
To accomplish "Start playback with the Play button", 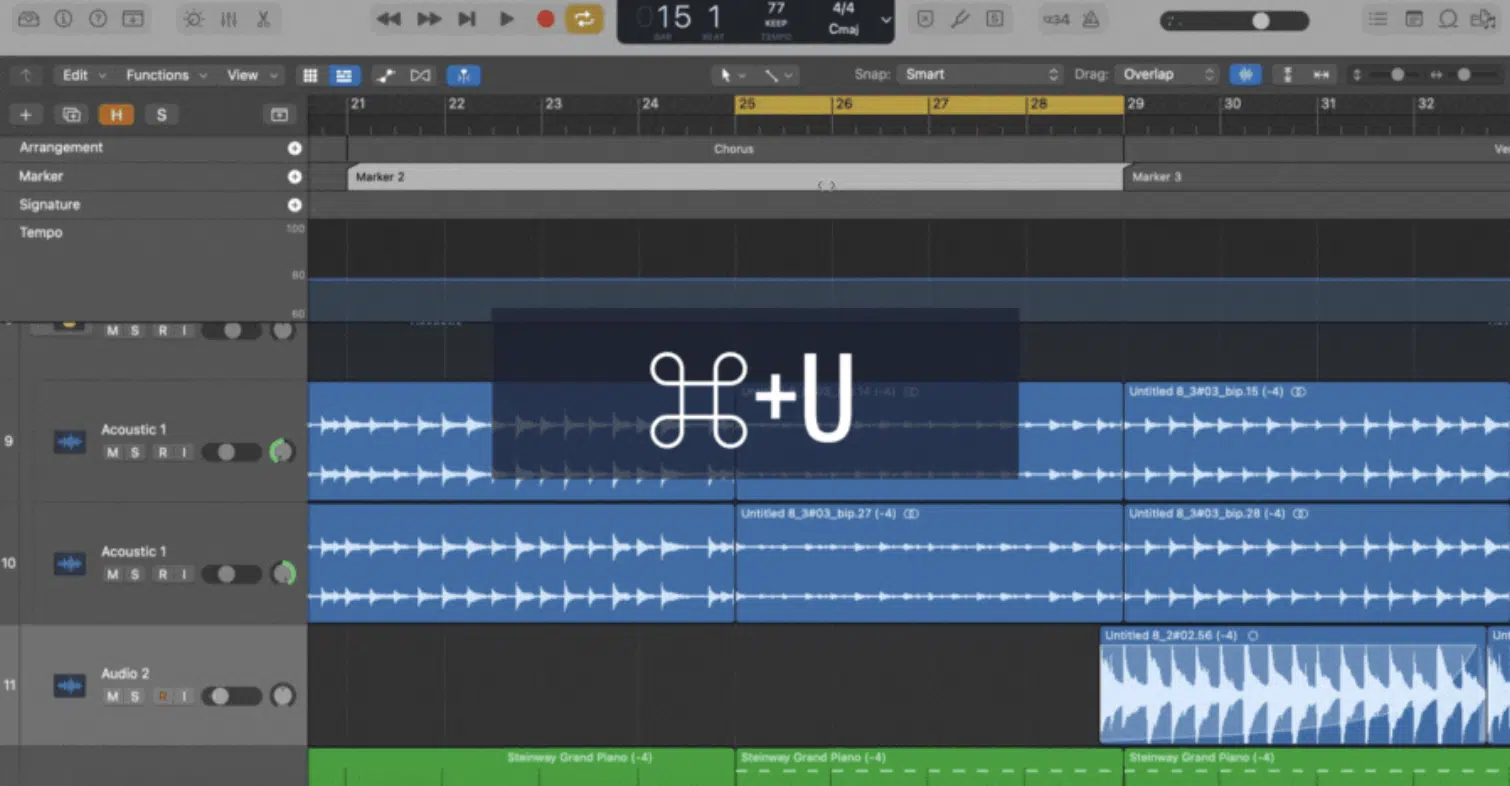I will tap(506, 19).
